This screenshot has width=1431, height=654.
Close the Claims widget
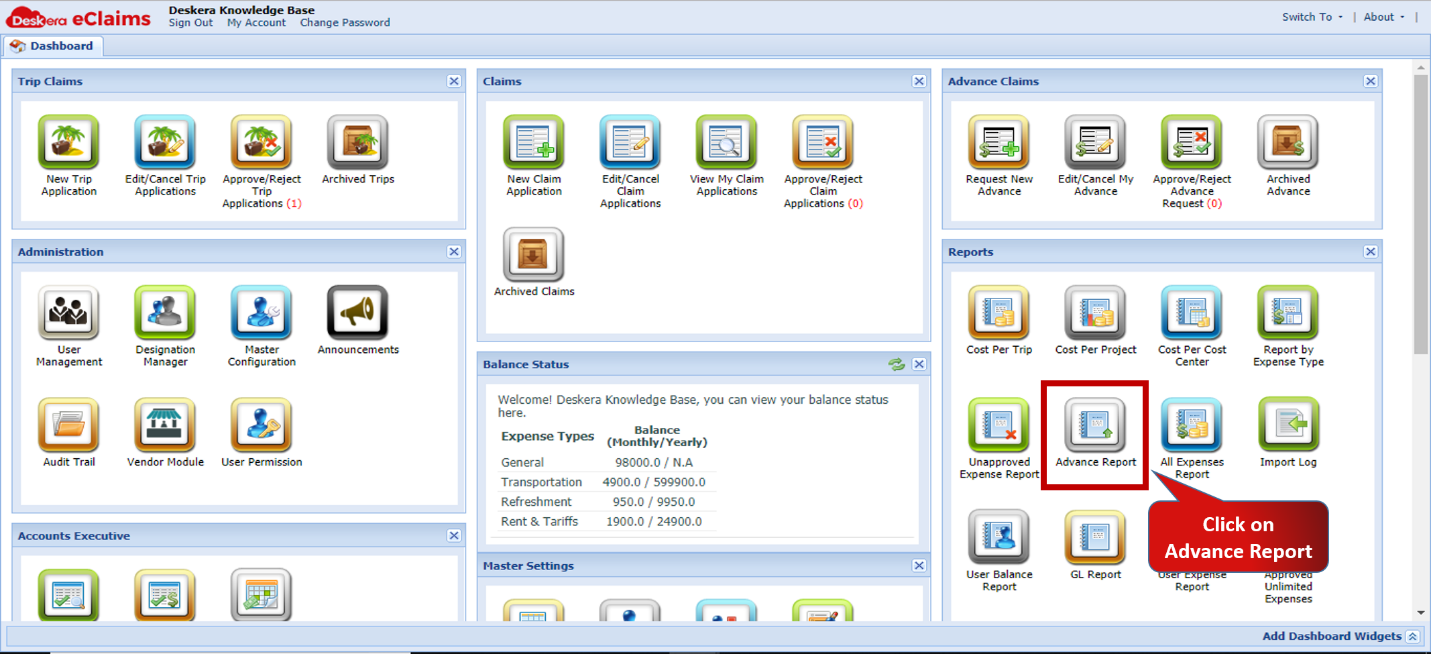click(919, 81)
